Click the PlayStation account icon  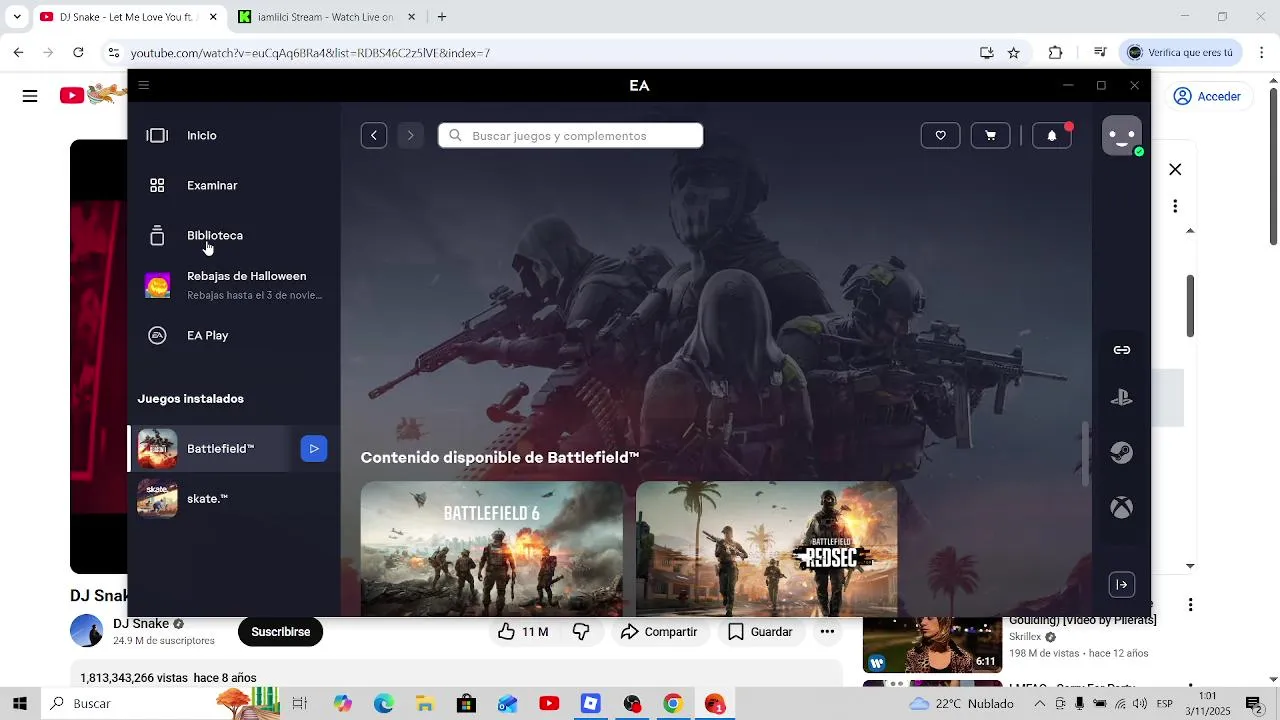tap(1122, 398)
